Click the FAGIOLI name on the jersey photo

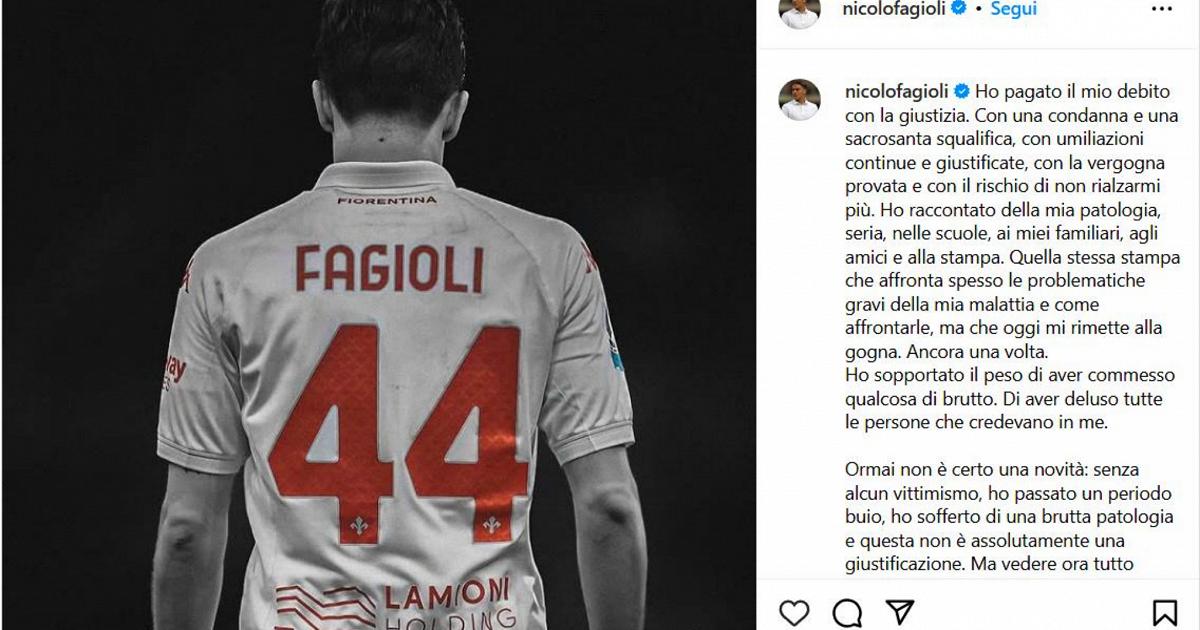pos(389,268)
